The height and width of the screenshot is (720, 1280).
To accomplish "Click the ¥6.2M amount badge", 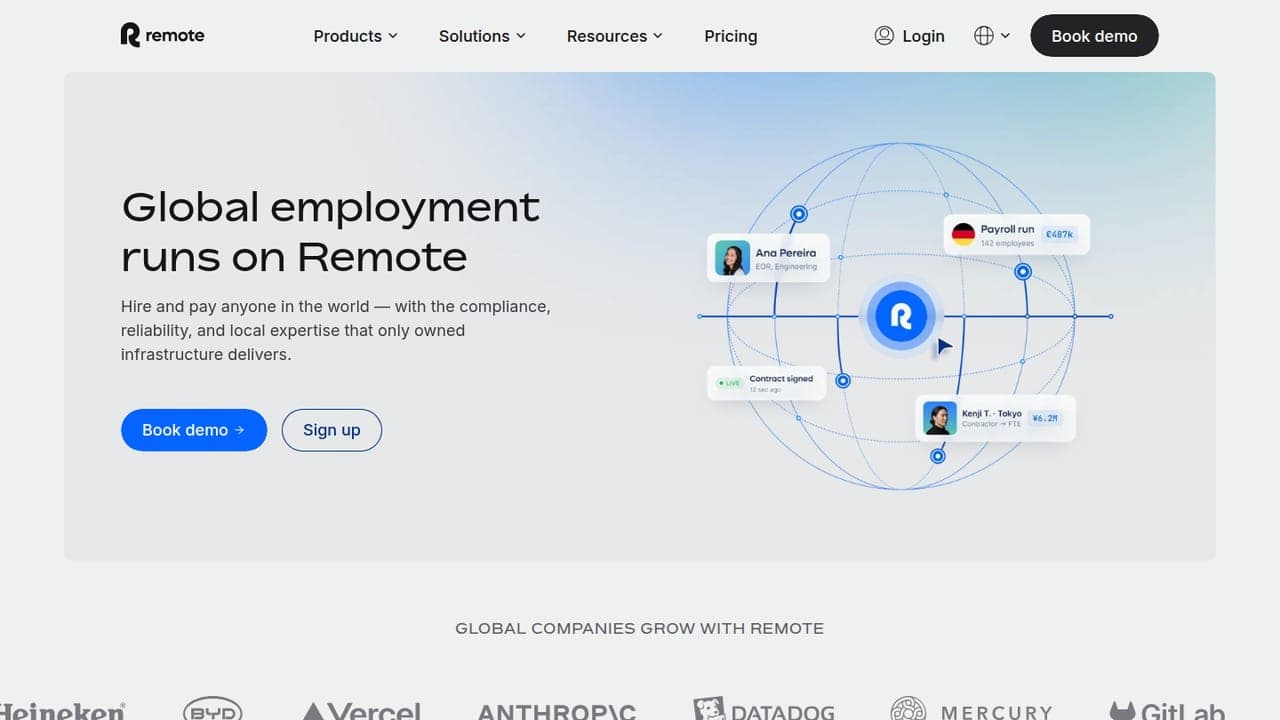I will coord(1045,419).
